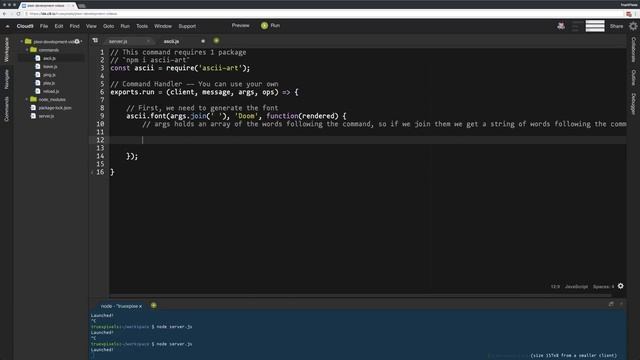Screen dimensions: 640x360
Task: Run the project with green Run button
Action: click(x=271, y=25)
